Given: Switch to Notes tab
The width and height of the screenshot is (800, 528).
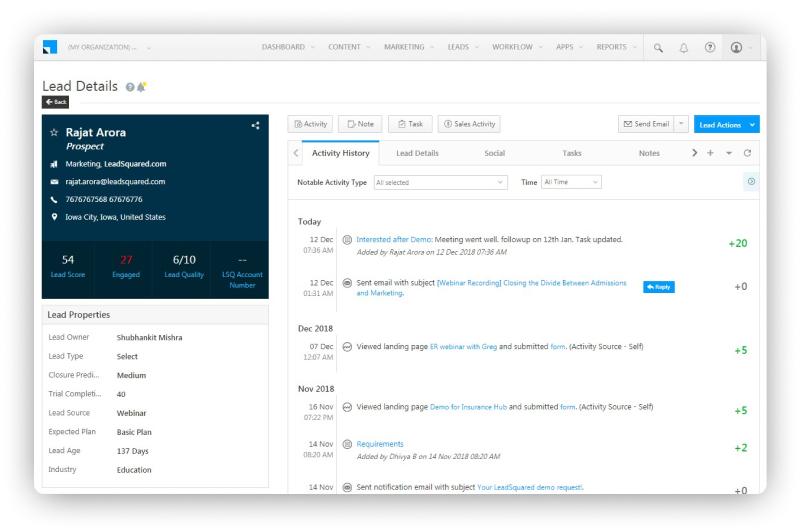Looking at the screenshot, I should coord(649,153).
